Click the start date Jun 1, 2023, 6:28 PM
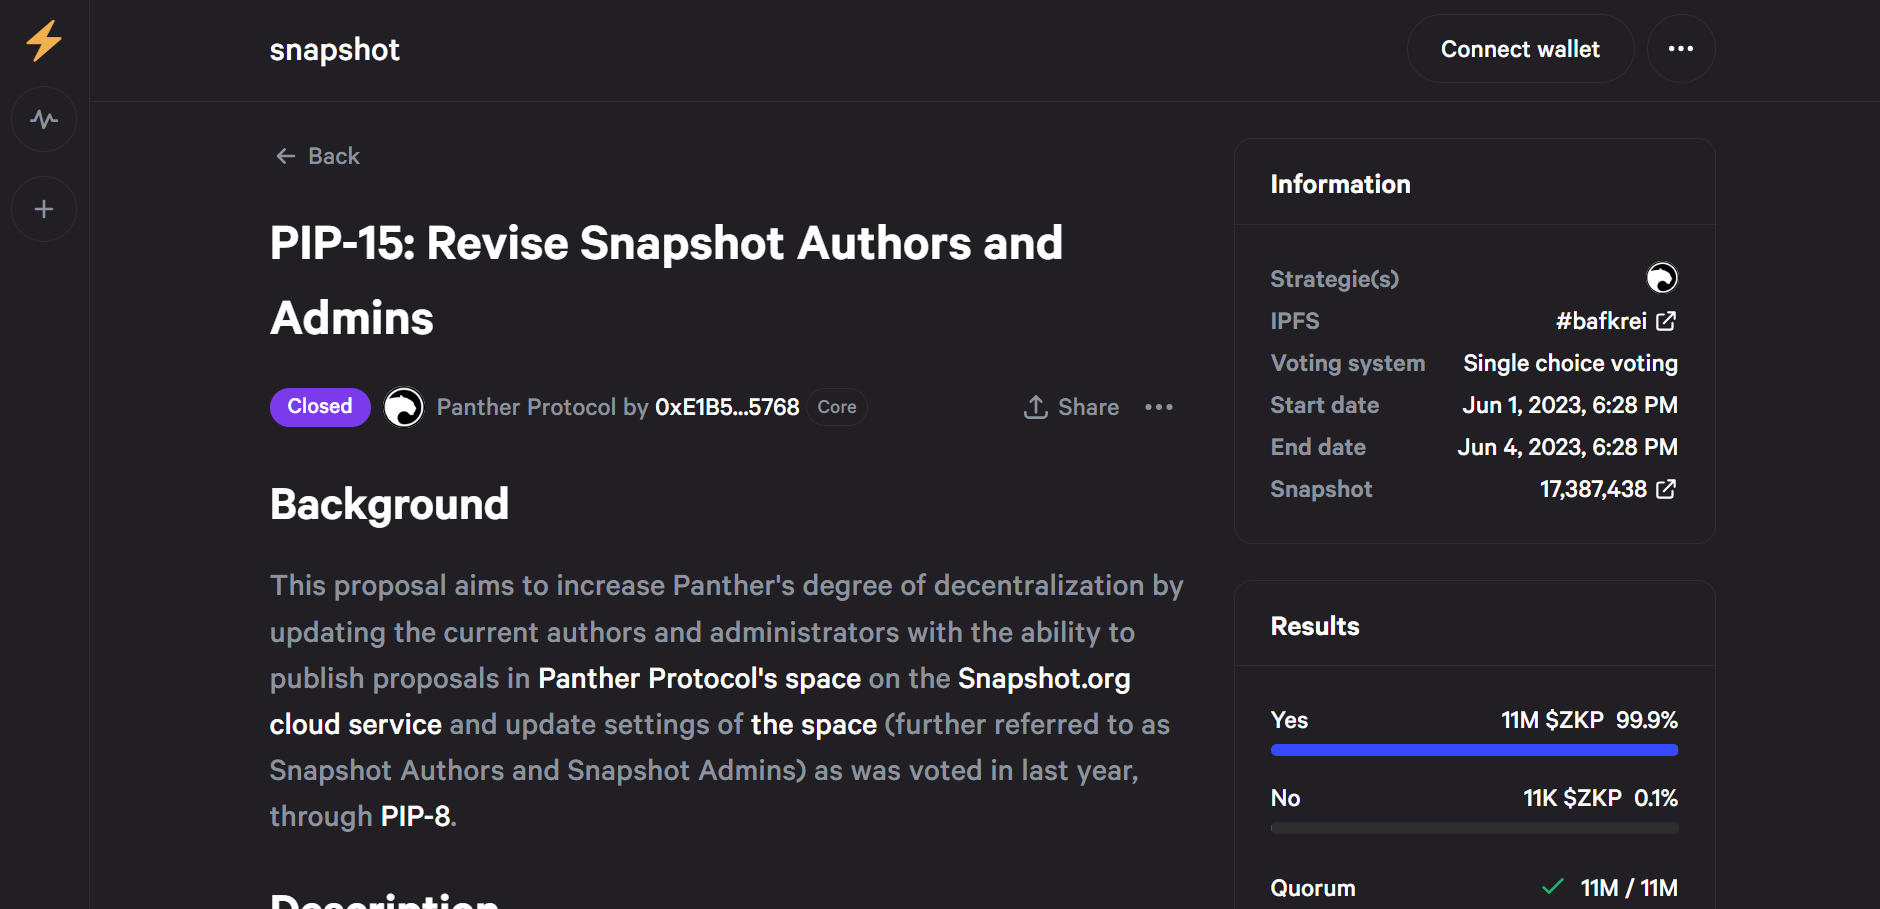The image size is (1880, 909). pos(1570,405)
